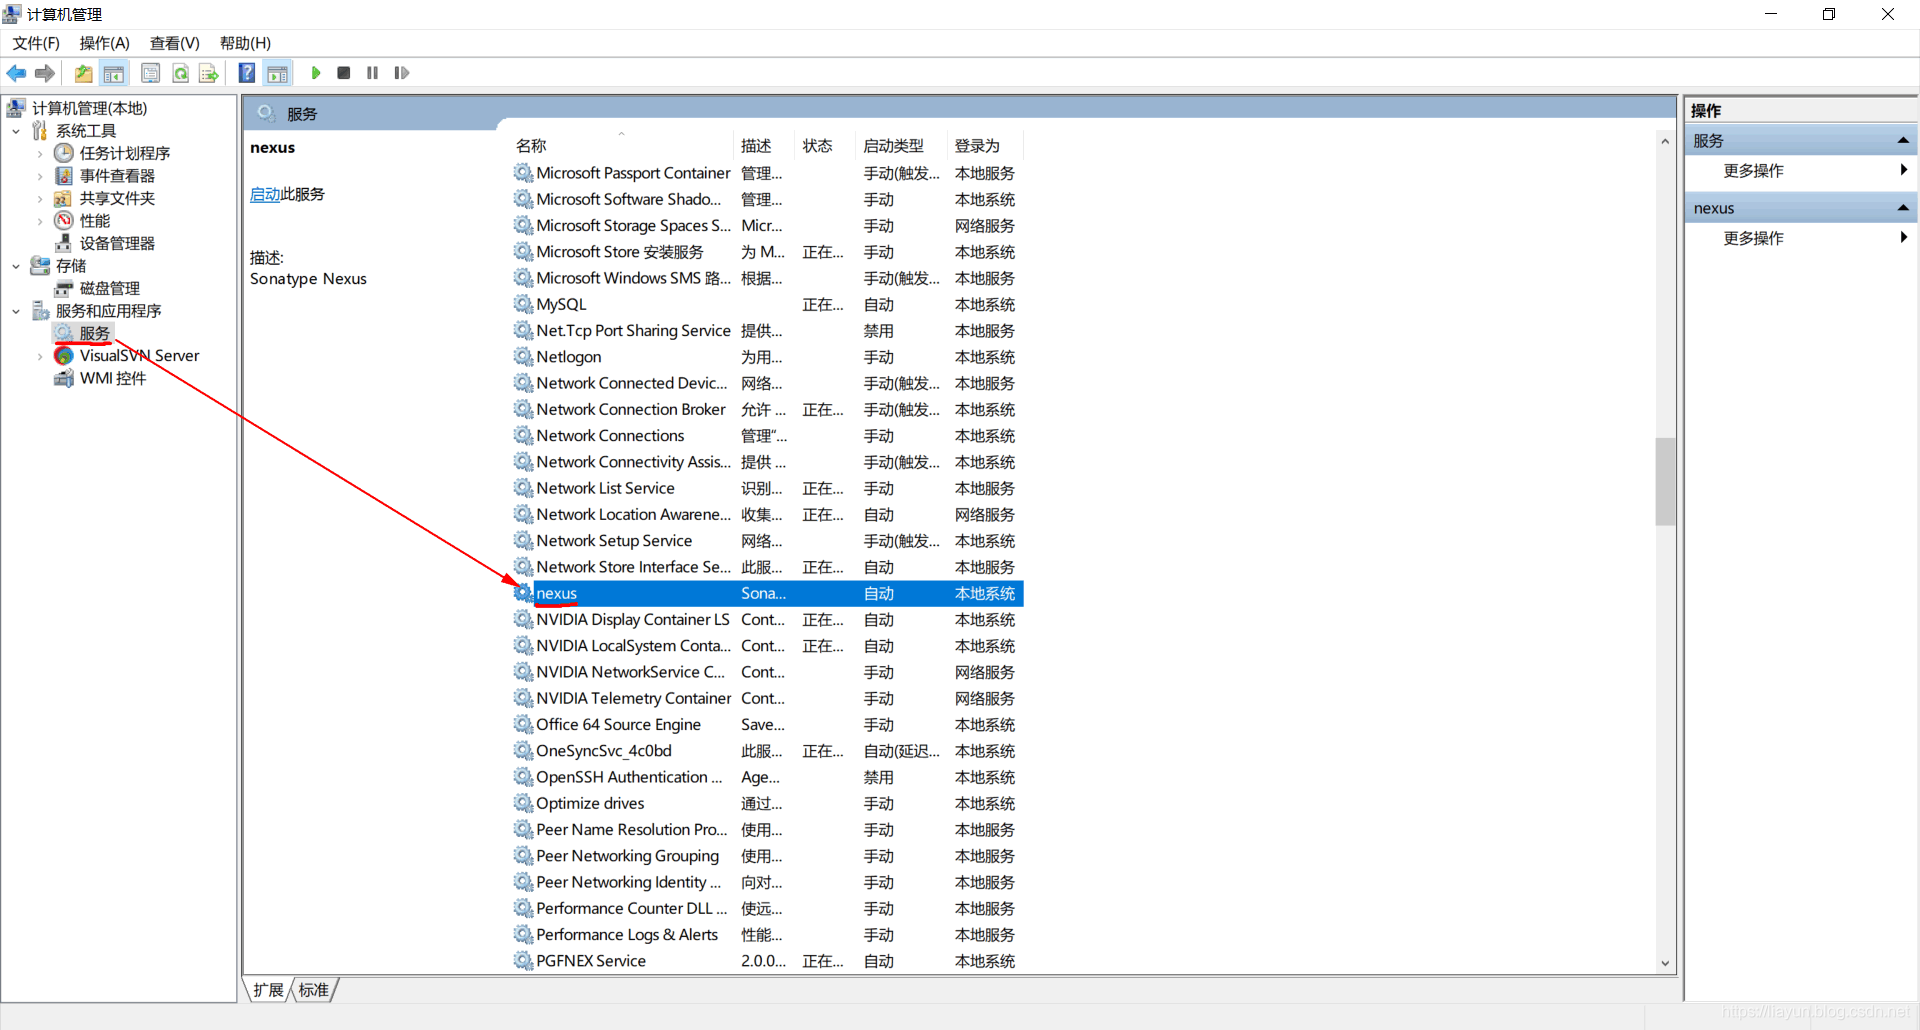This screenshot has width=1920, height=1030.
Task: Select 磁盘管理 icon in tree
Action: [x=64, y=288]
